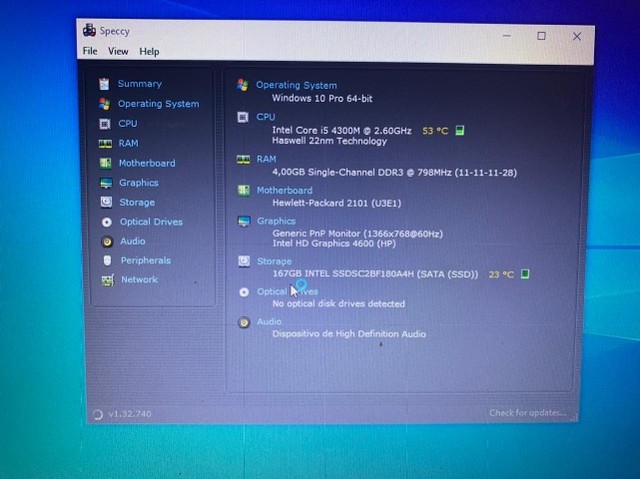Click the 4,00GB Single-Channel DDR3 text
This screenshot has width=640, height=479.
coord(394,173)
